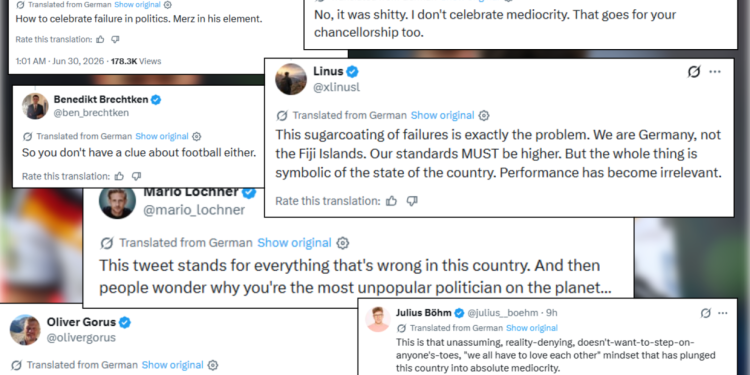Show original German text of Linus's tweet
The height and width of the screenshot is (375, 750).
(442, 115)
